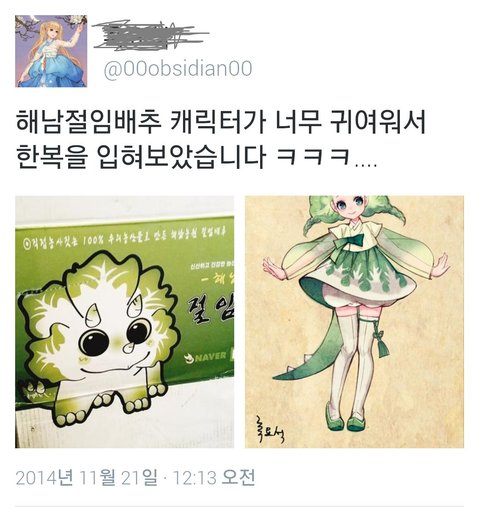Click the tweet line starting 해남절임배추
Viewport: 480px width, 508px height.
(x=221, y=122)
